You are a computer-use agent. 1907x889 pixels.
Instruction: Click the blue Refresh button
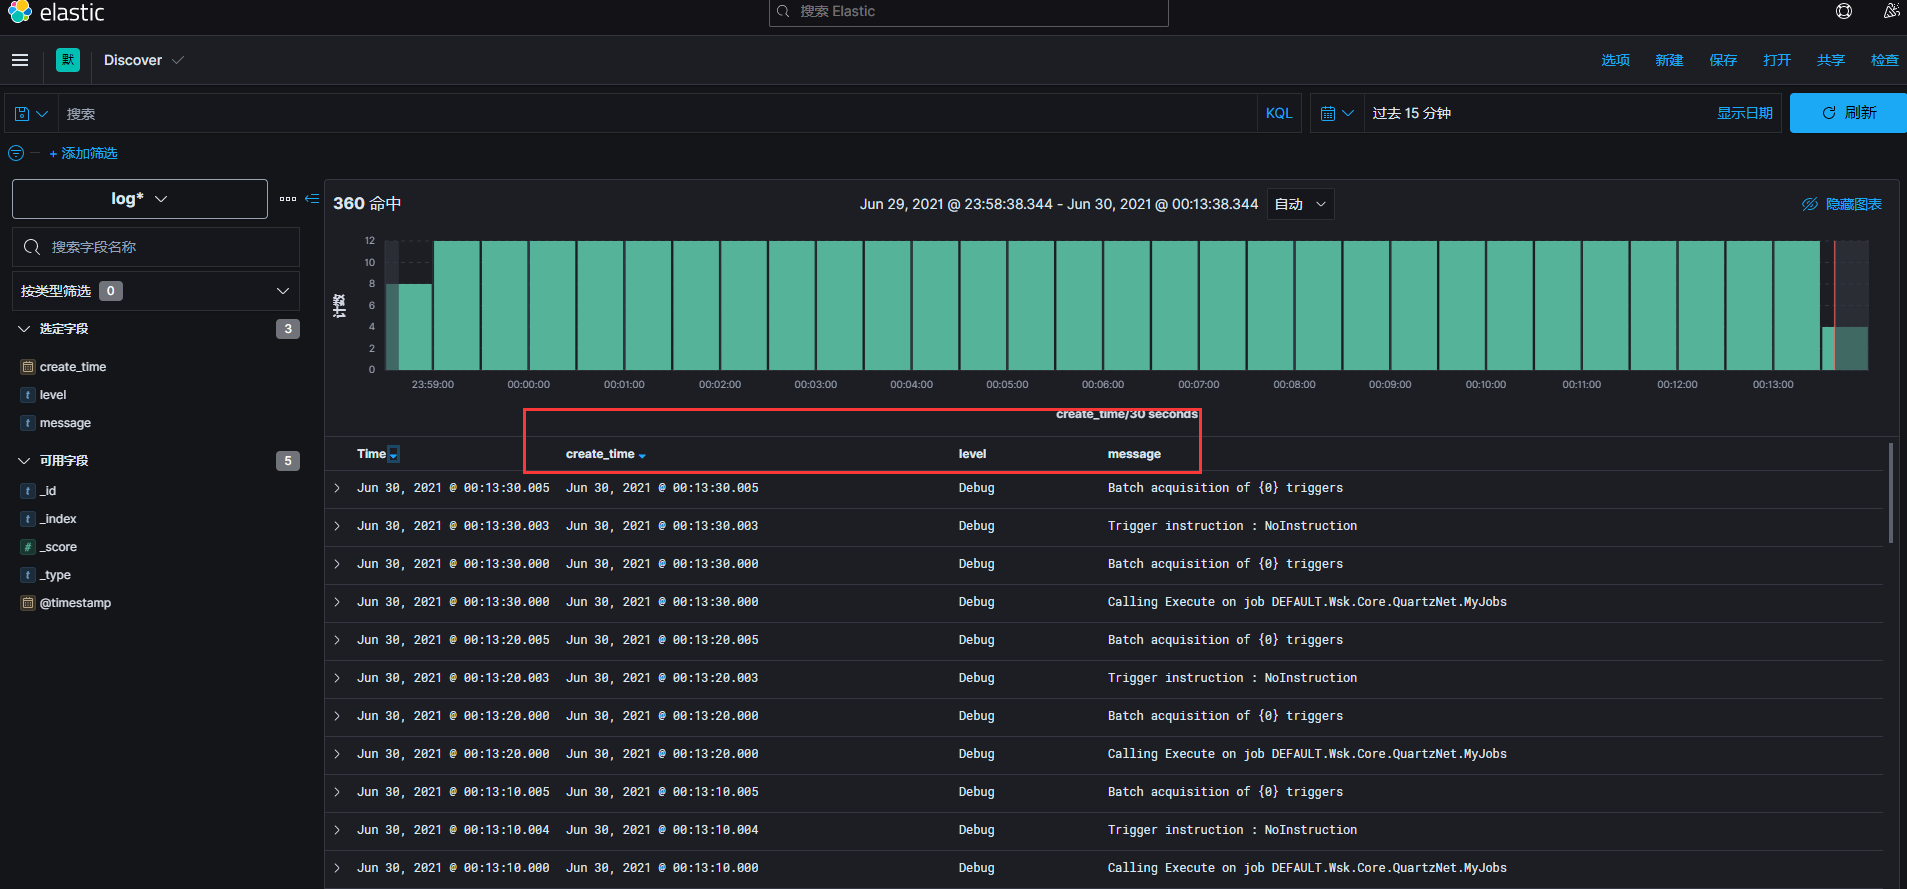pyautogui.click(x=1848, y=113)
